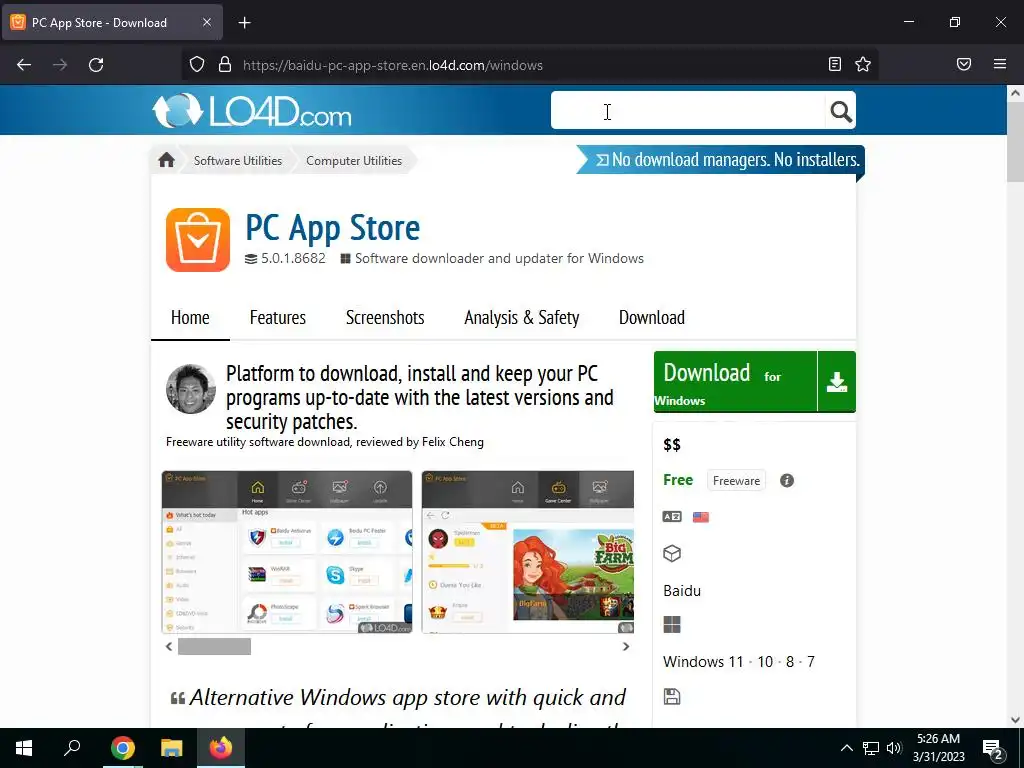Close the PC App Store tab
1024x768 pixels.
tap(206, 22)
